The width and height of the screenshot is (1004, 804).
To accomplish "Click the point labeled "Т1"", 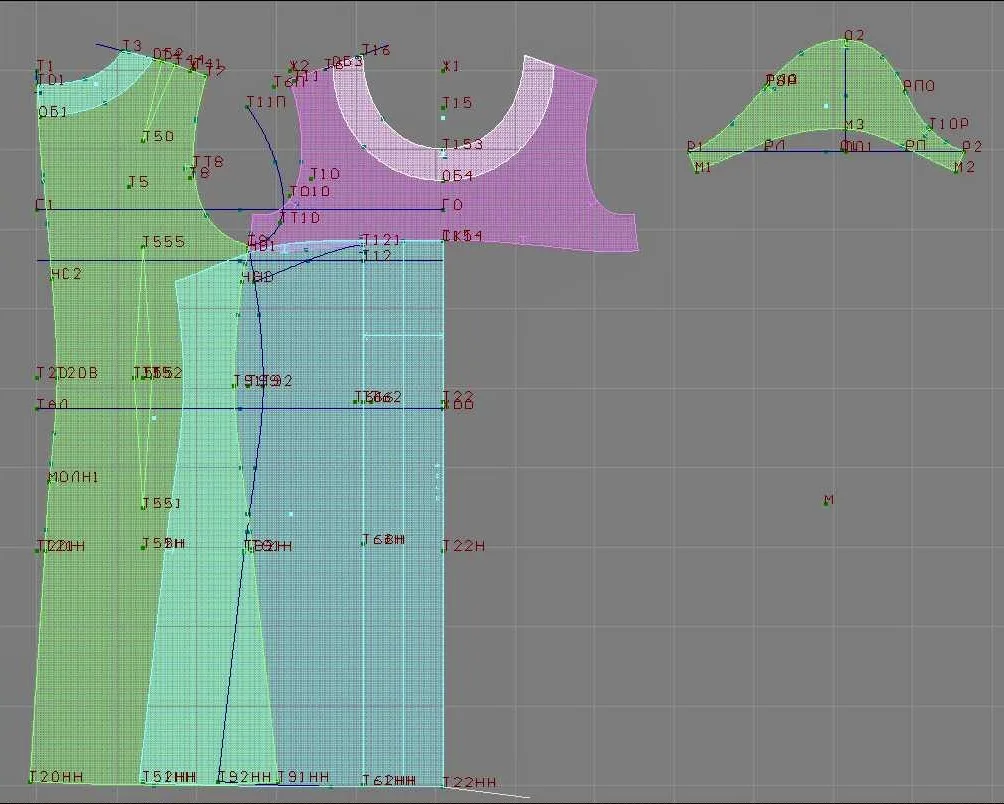I will [45, 66].
